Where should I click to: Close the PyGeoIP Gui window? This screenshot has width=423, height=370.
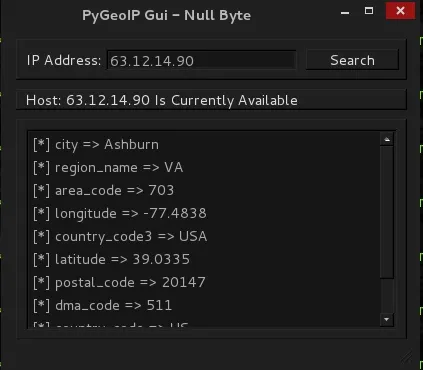[400, 11]
